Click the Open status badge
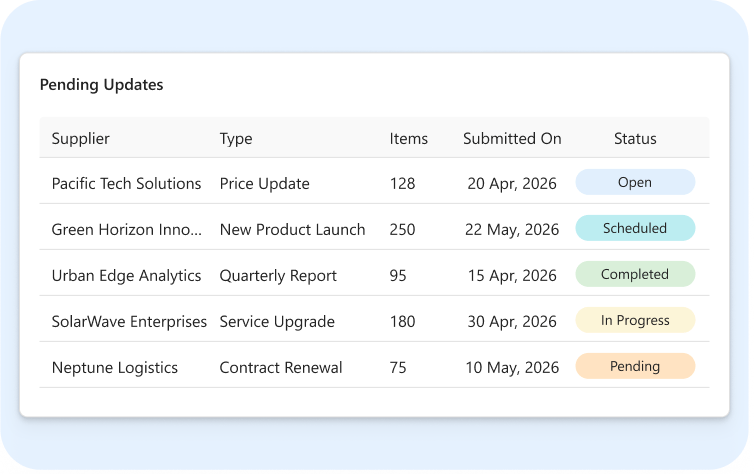The width and height of the screenshot is (754, 474). click(x=635, y=182)
